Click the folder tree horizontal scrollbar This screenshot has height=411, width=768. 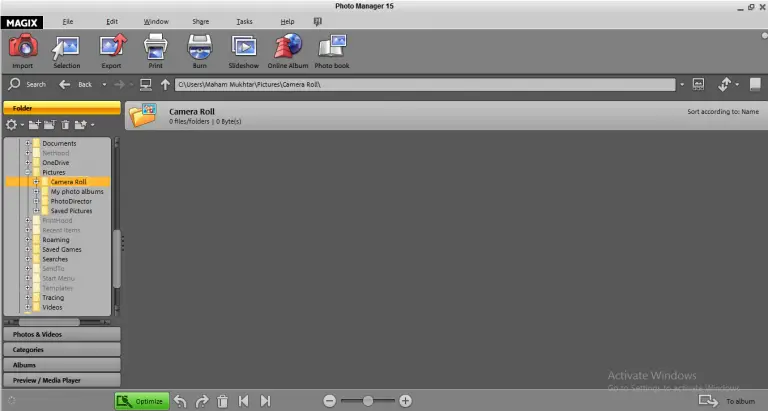(x=49, y=322)
